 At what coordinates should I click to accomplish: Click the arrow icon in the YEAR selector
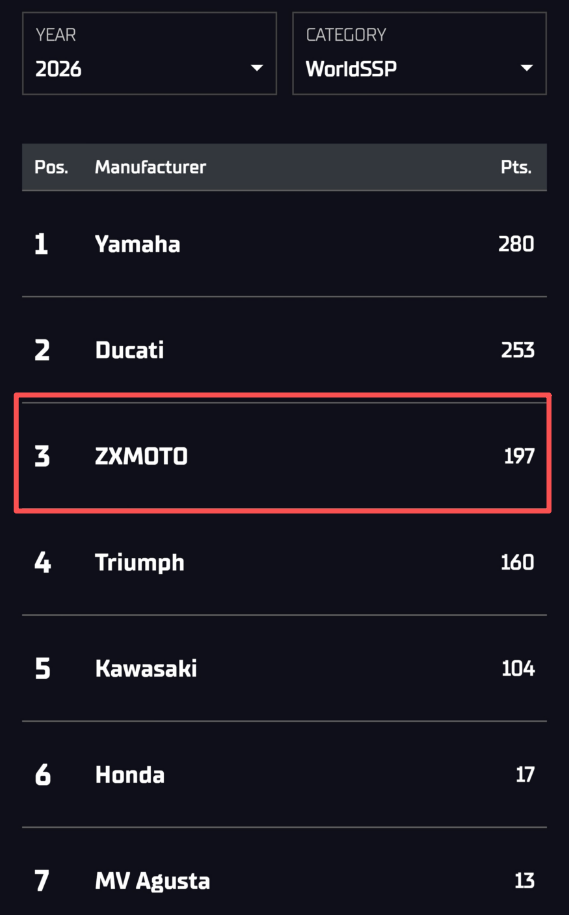(x=257, y=68)
